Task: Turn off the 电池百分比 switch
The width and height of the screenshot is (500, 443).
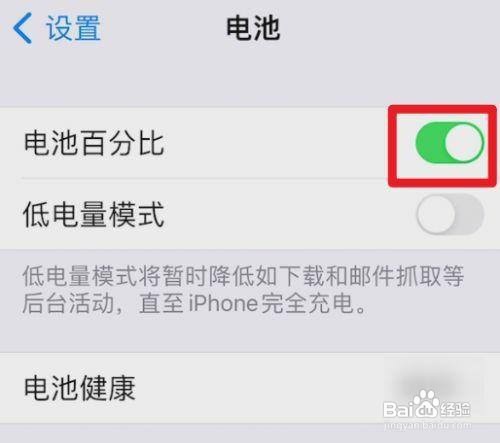Action: coord(449,143)
